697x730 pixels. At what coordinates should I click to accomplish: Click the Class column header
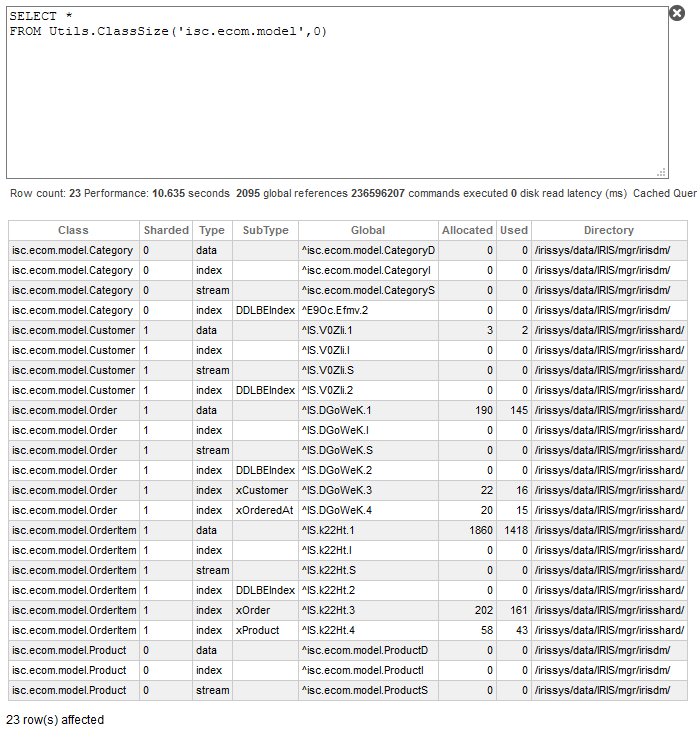(x=73, y=230)
